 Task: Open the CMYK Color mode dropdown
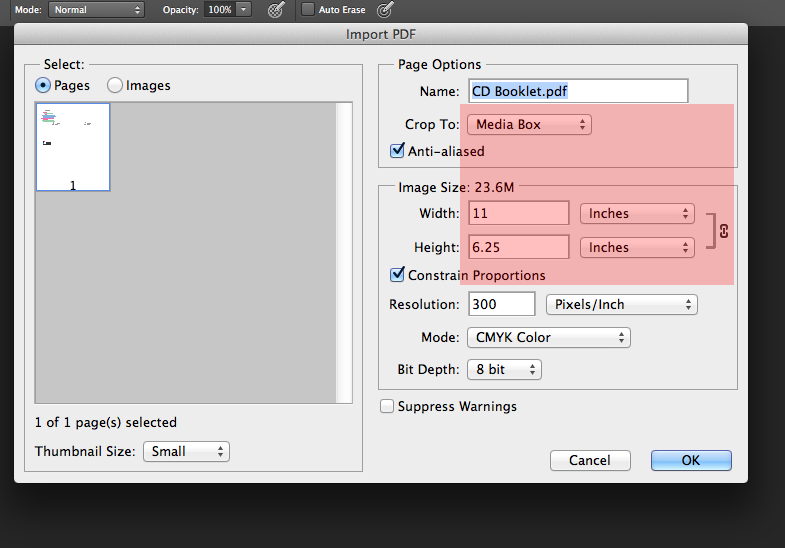click(x=549, y=338)
